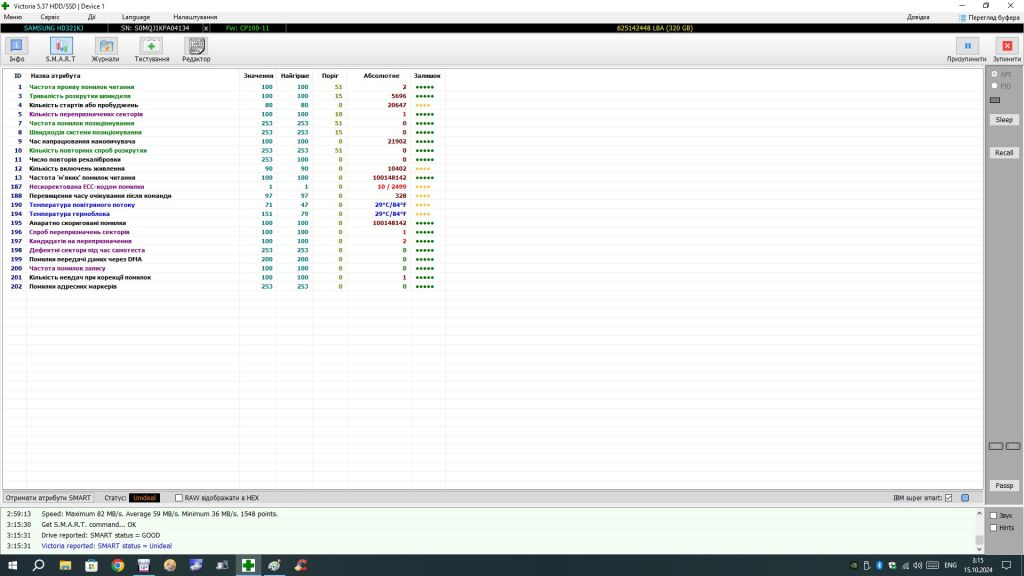Click Отримати атрибути SMART button
1024x576 pixels.
[x=48, y=498]
